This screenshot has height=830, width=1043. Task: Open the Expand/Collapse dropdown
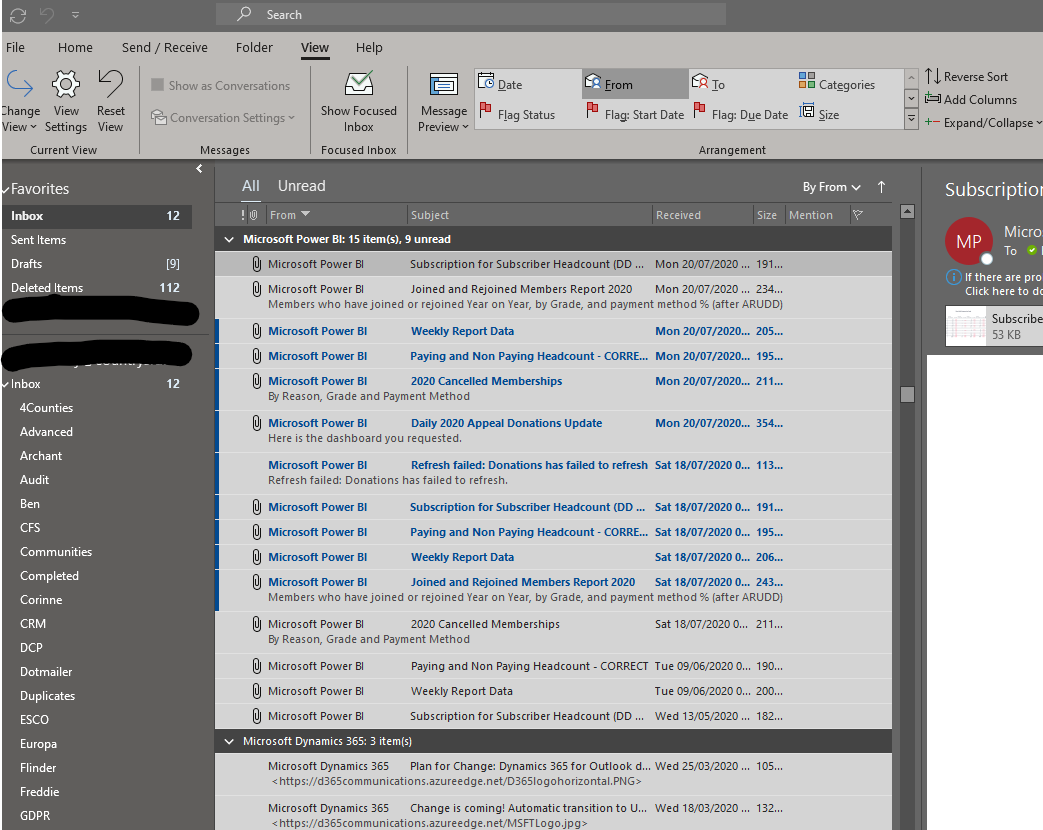(982, 123)
